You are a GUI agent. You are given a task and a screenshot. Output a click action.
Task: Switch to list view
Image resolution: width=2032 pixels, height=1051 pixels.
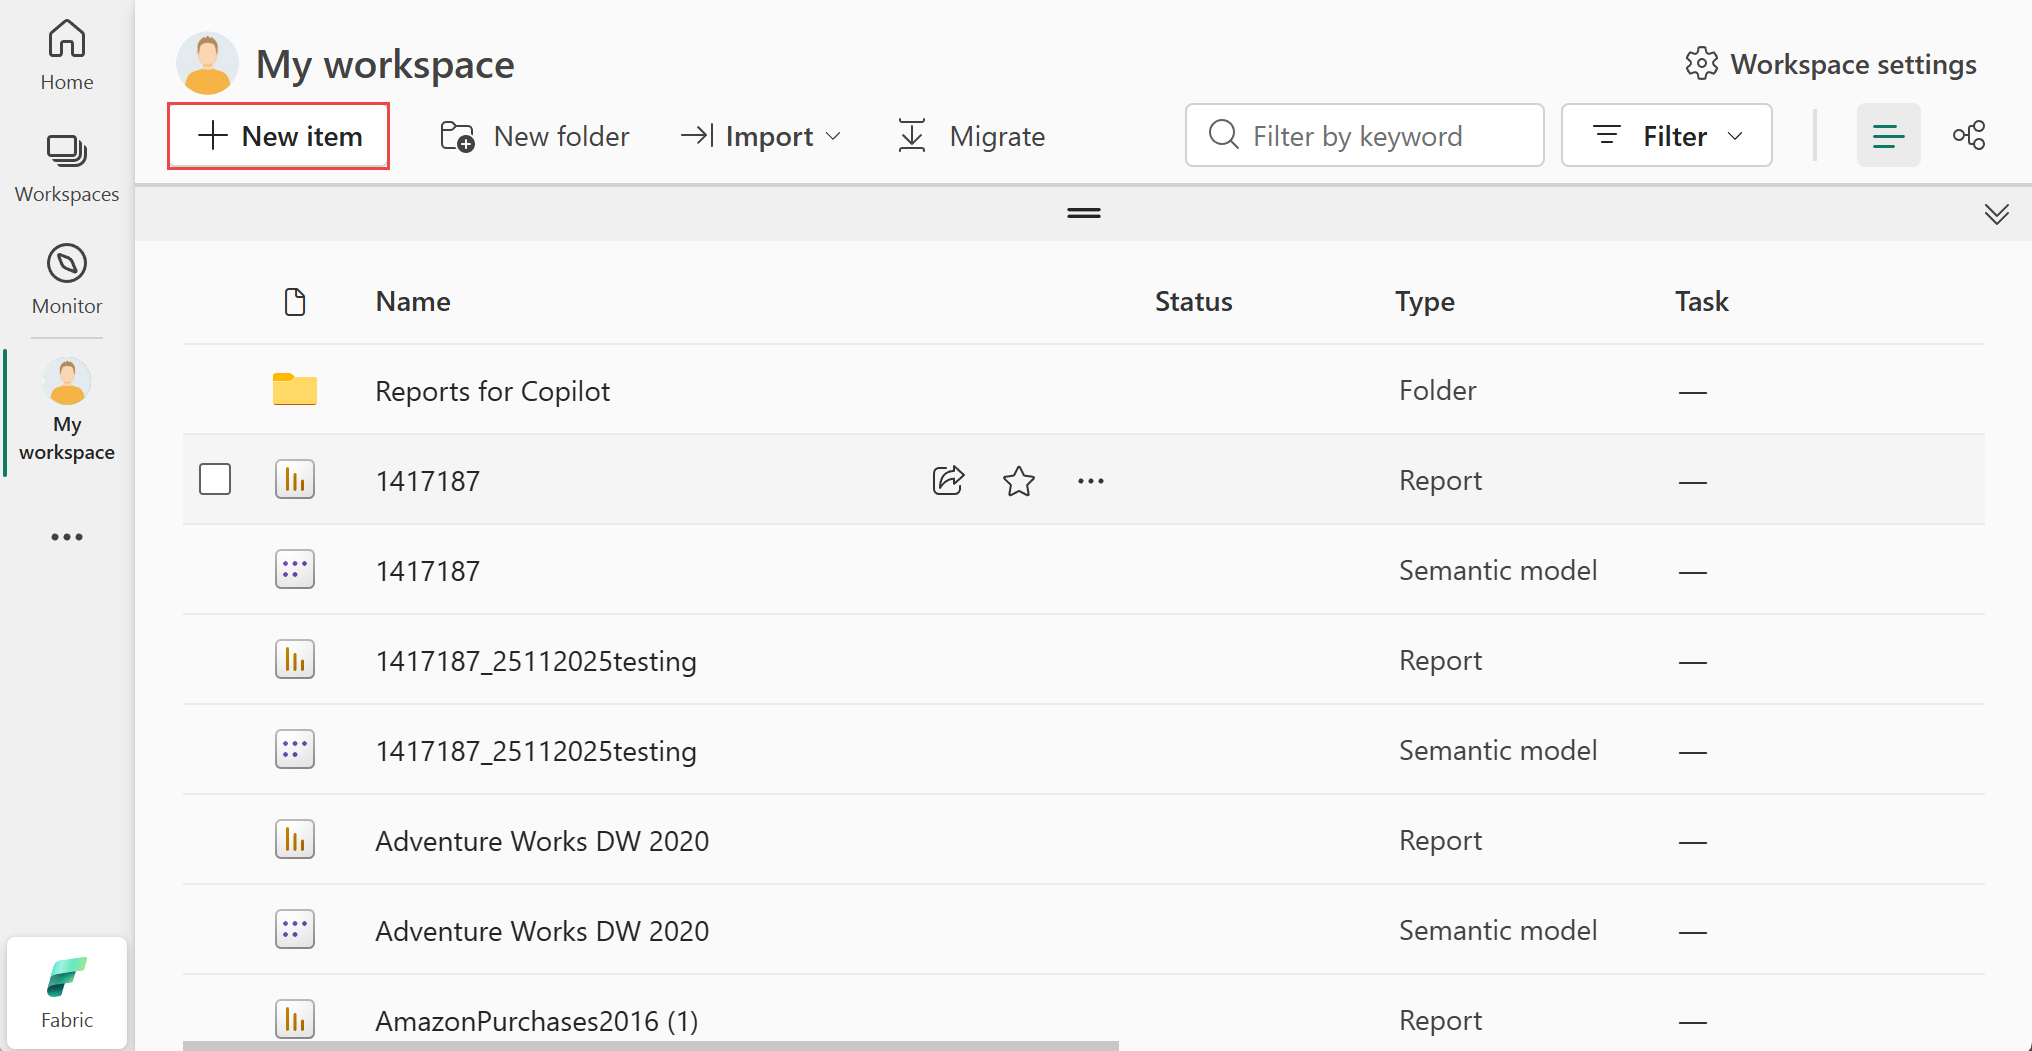click(x=1888, y=135)
